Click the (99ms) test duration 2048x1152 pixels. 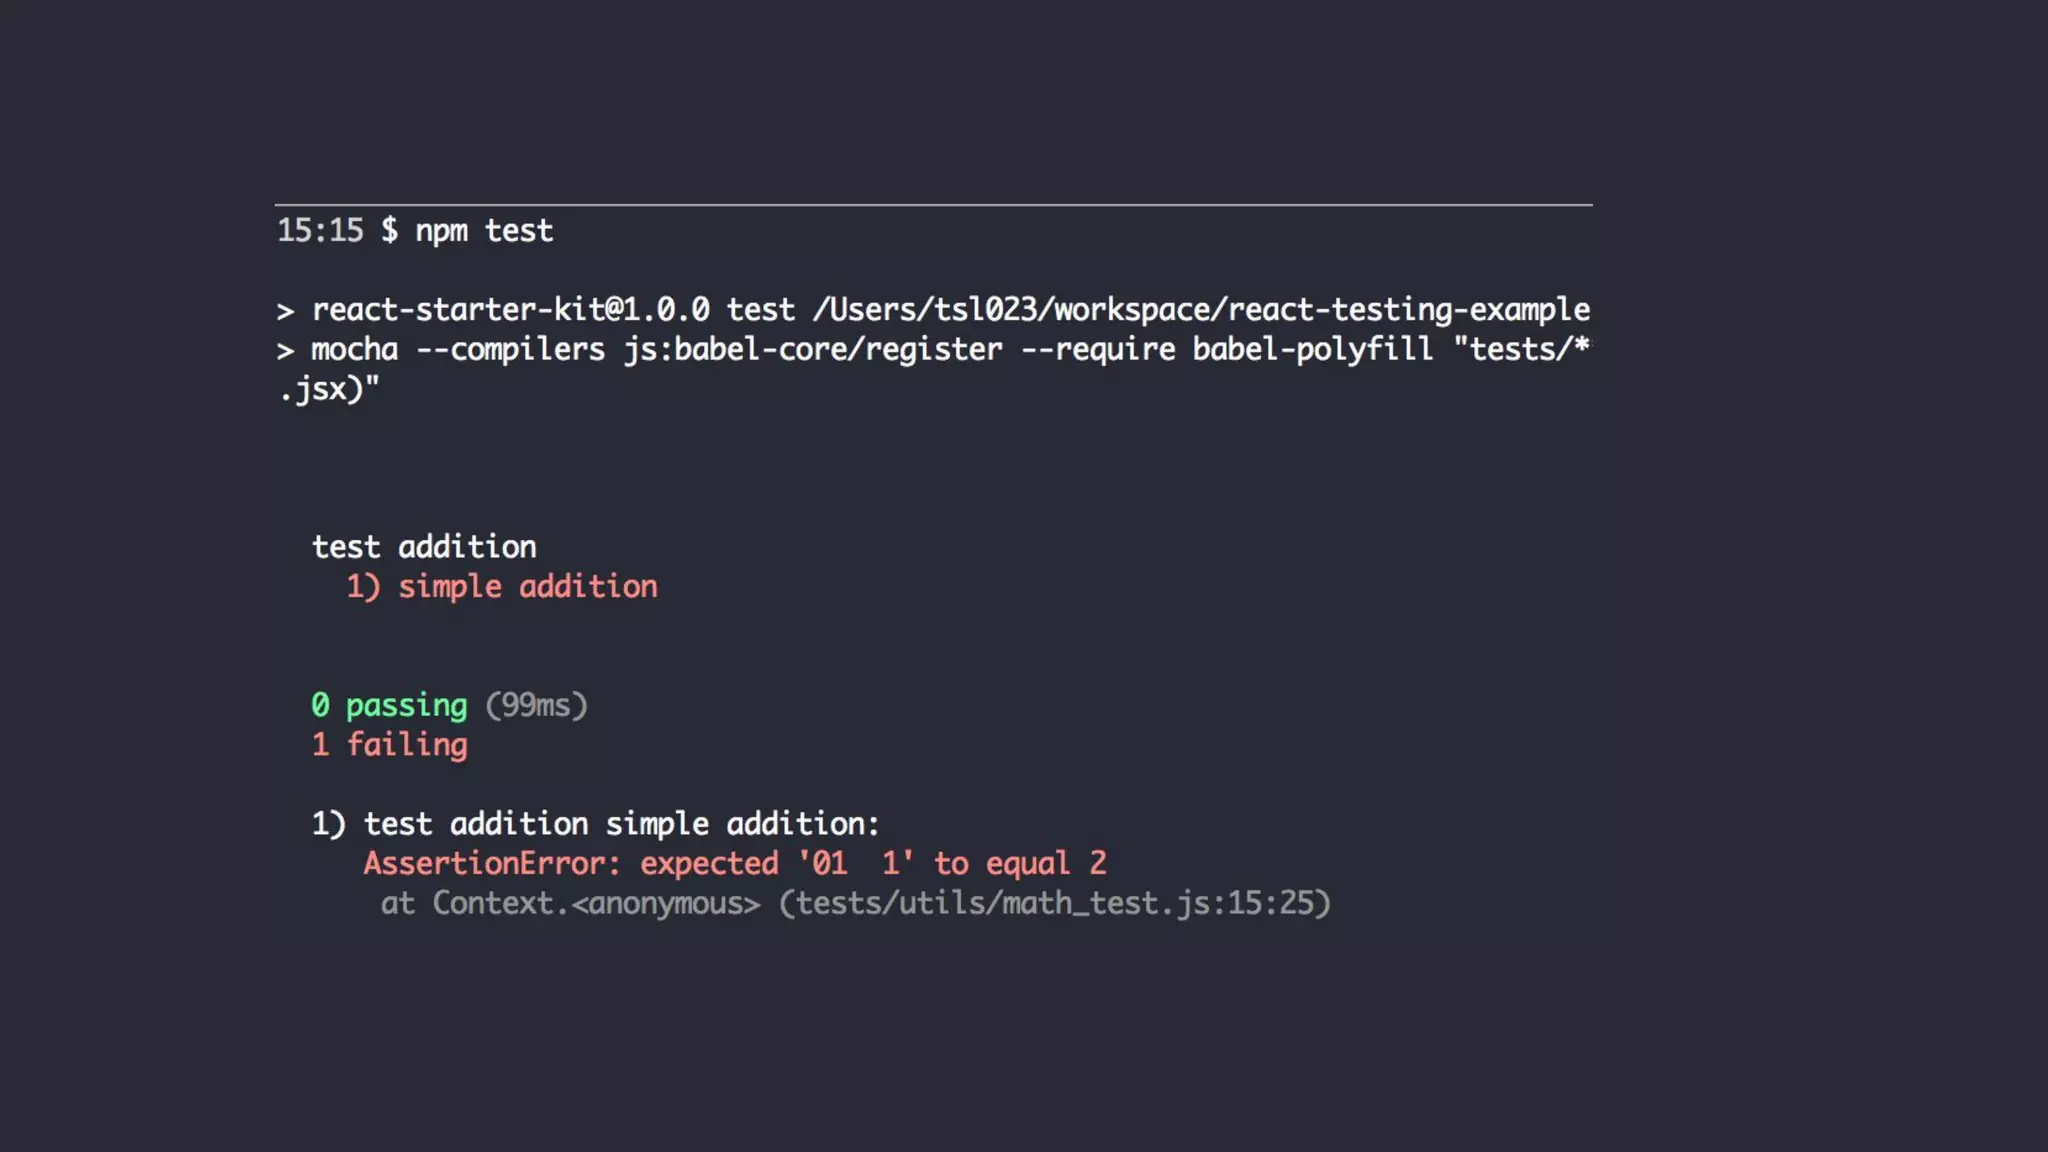[x=536, y=706]
